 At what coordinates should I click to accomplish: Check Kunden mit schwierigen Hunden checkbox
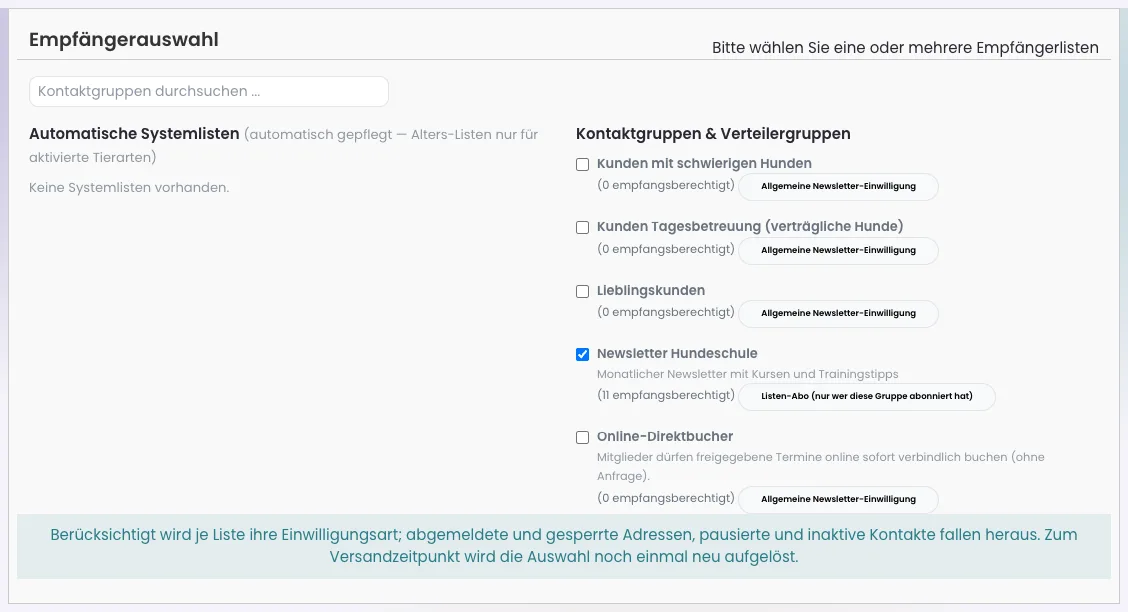pyautogui.click(x=583, y=165)
